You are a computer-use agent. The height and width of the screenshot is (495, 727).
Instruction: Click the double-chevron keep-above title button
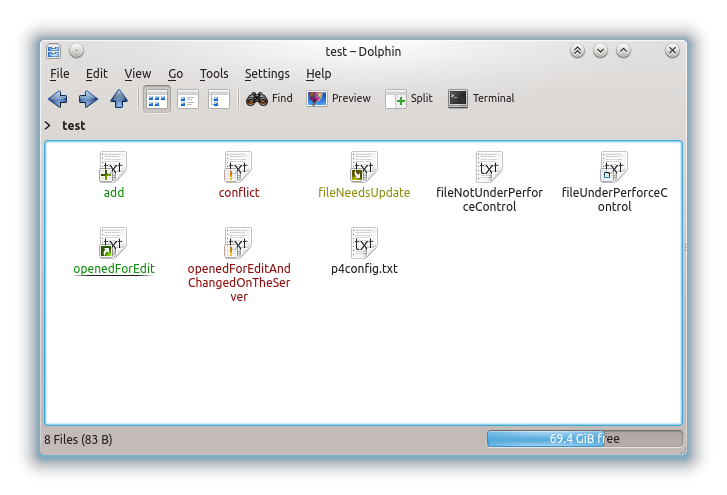pyautogui.click(x=577, y=51)
